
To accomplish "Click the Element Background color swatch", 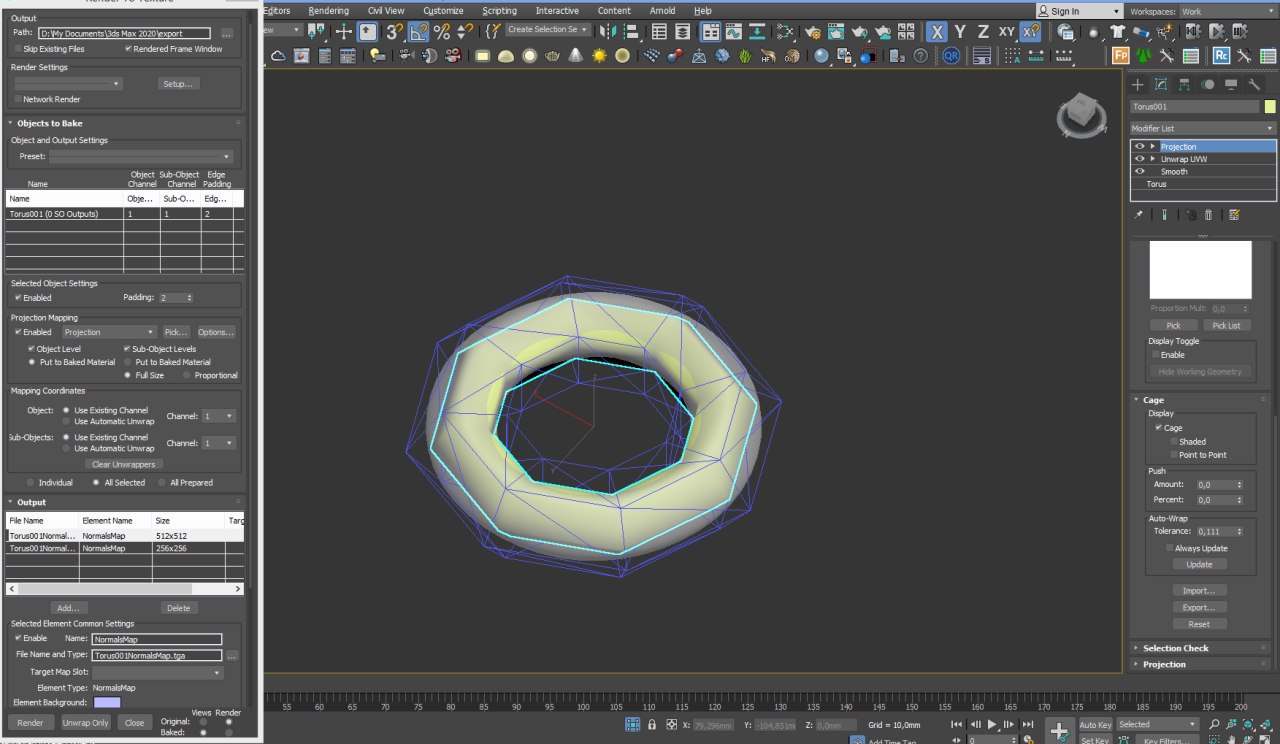I will click(107, 702).
